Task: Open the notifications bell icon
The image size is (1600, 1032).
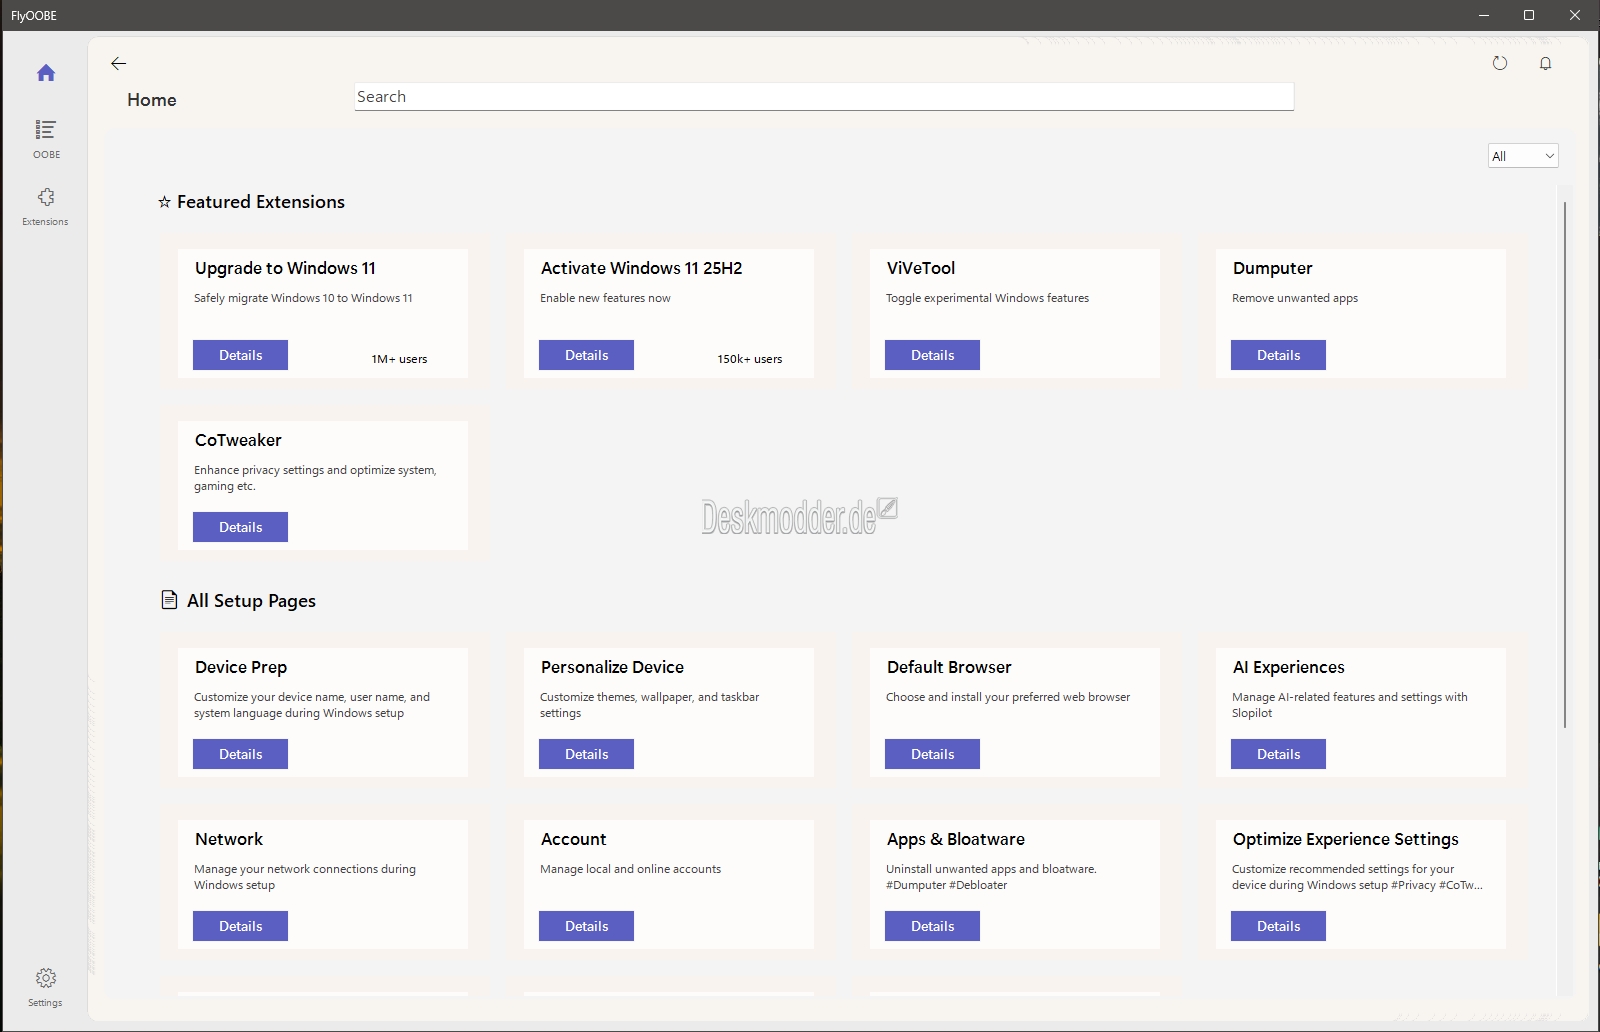Action: tap(1545, 64)
